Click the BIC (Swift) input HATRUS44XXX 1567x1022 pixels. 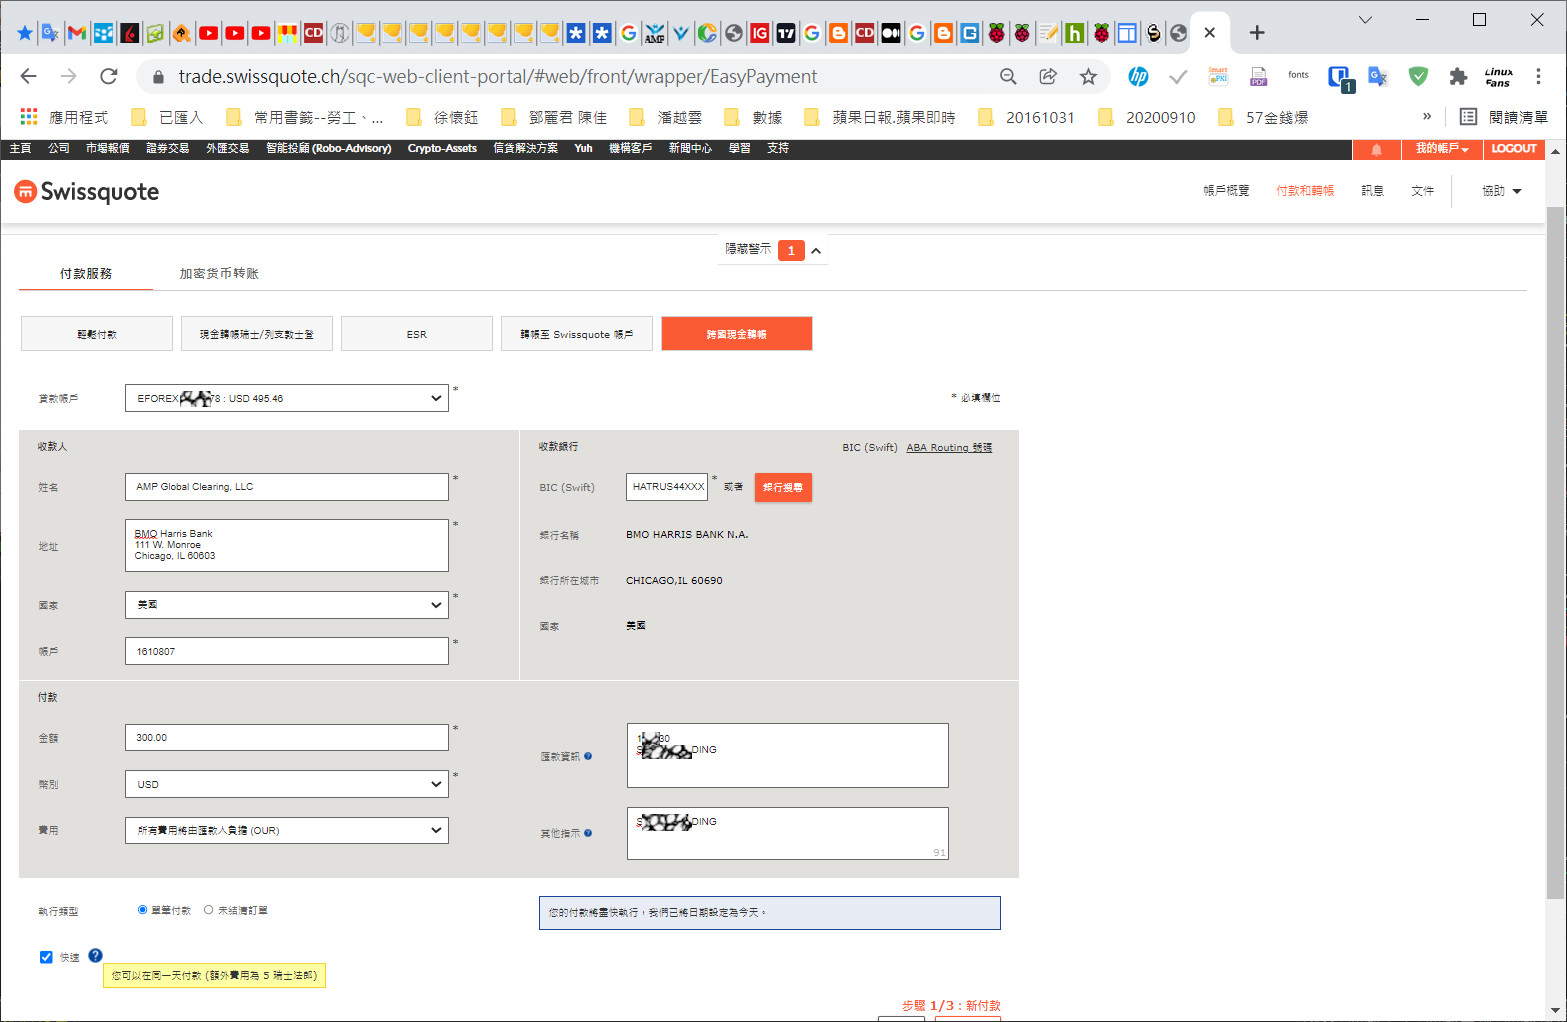pyautogui.click(x=667, y=487)
